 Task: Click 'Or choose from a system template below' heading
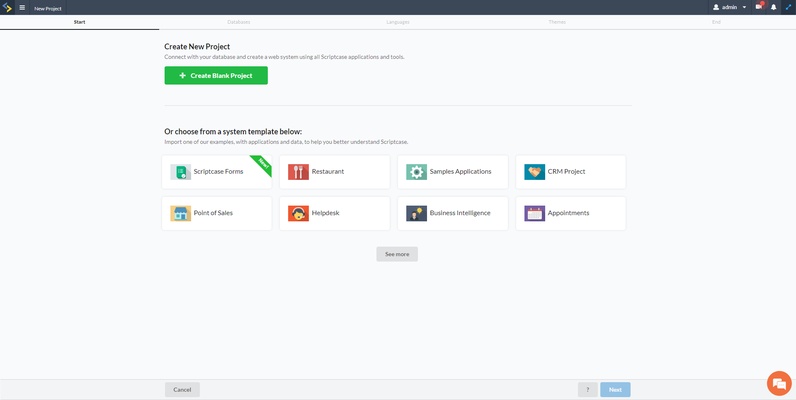point(233,132)
